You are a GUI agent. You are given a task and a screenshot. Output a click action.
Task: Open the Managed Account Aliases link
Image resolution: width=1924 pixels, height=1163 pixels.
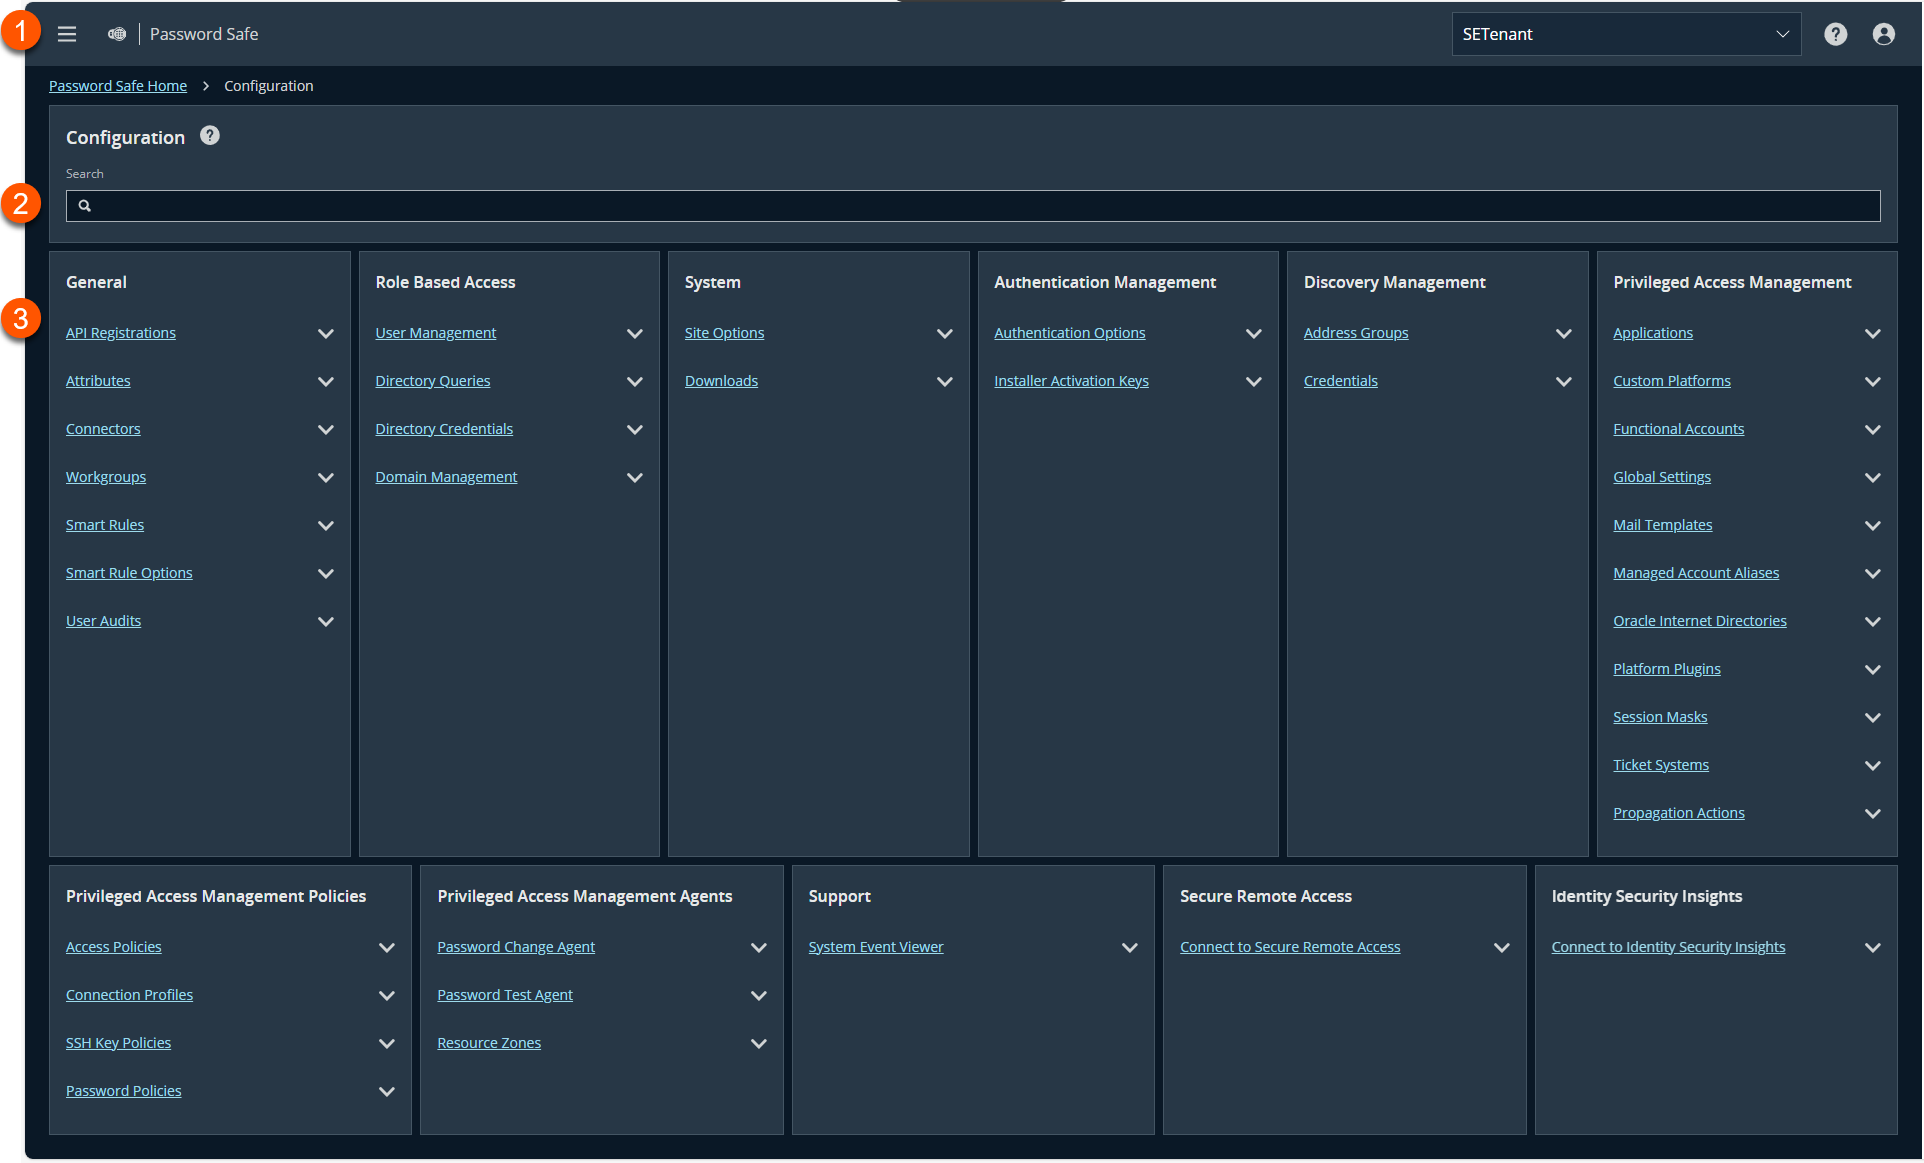[1696, 573]
